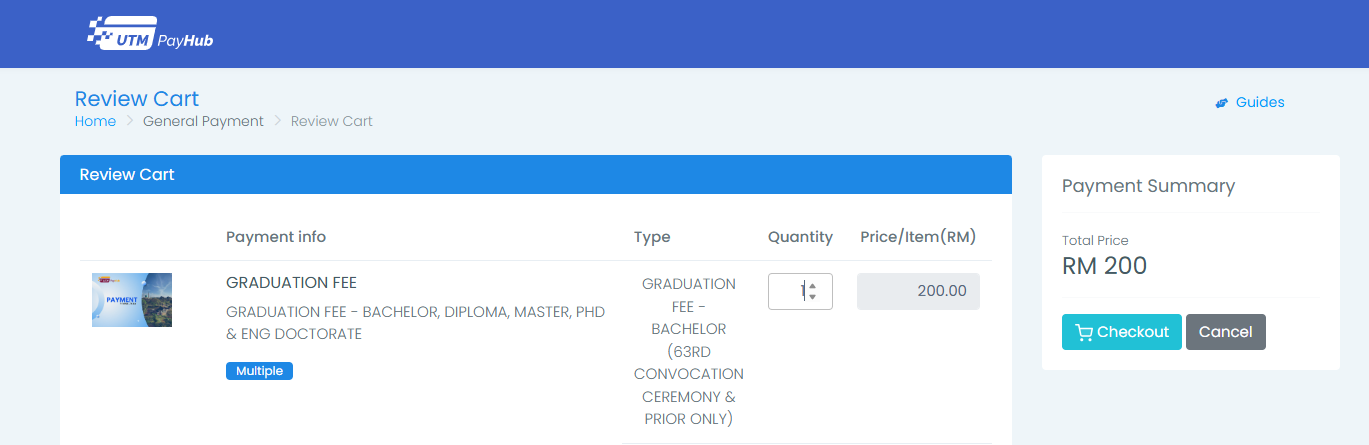Open the Guides link
The image size is (1369, 445).
[1259, 102]
